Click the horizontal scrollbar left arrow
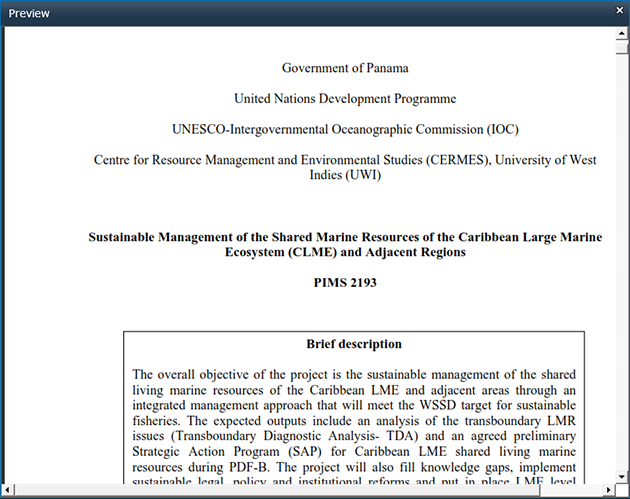 point(8,490)
